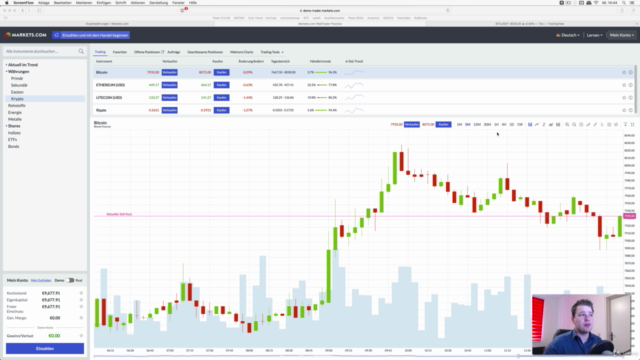
Task: Click the blue Einzahlen button
Action: coord(45,349)
